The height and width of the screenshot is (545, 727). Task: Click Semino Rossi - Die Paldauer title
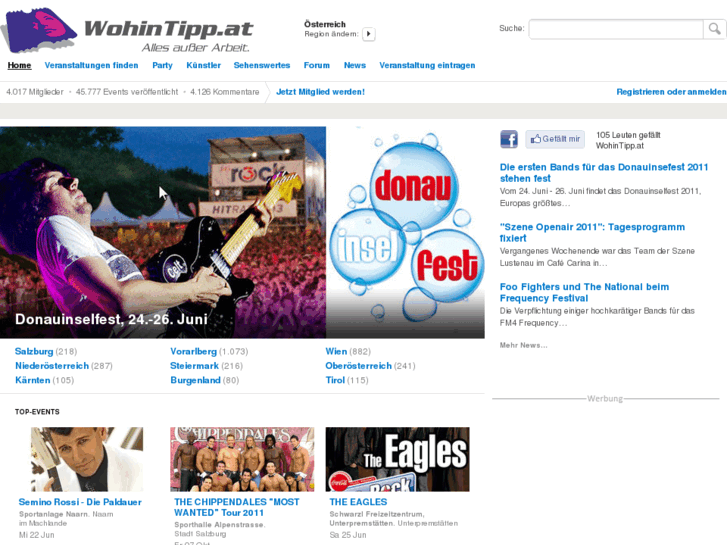80,502
